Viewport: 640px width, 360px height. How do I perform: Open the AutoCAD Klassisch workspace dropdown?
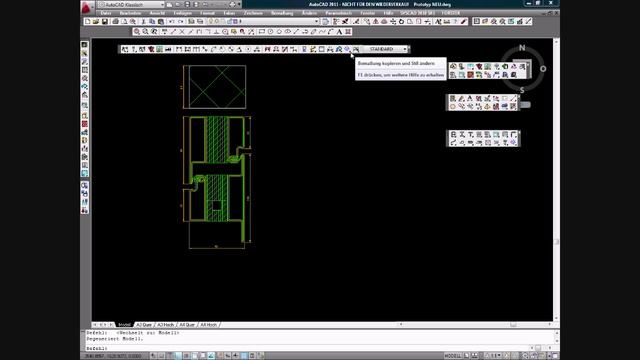click(x=131, y=4)
